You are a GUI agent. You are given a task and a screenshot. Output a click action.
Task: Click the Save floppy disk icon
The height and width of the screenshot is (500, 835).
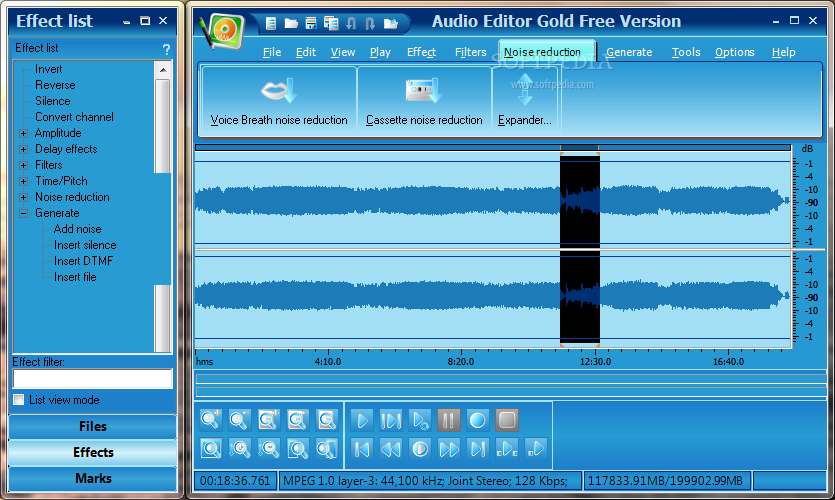pos(311,23)
